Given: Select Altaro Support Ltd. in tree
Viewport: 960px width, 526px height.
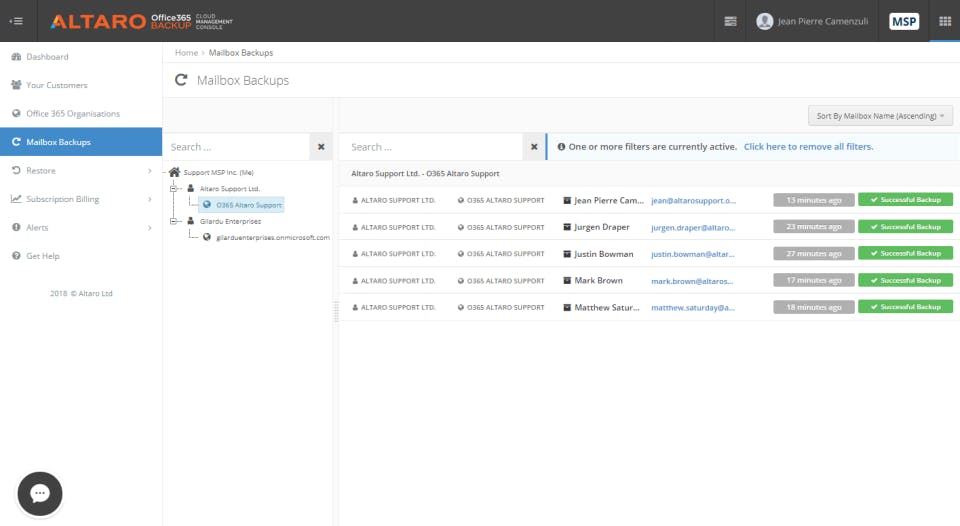Looking at the screenshot, I should [x=230, y=189].
